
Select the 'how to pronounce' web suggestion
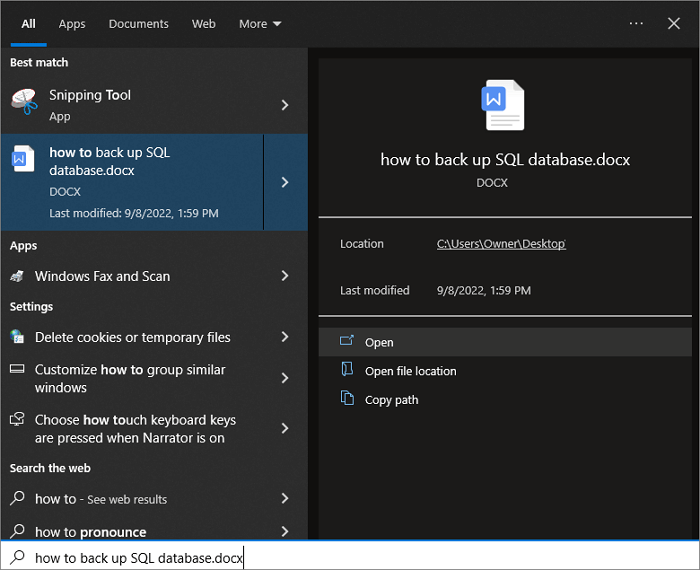91,531
